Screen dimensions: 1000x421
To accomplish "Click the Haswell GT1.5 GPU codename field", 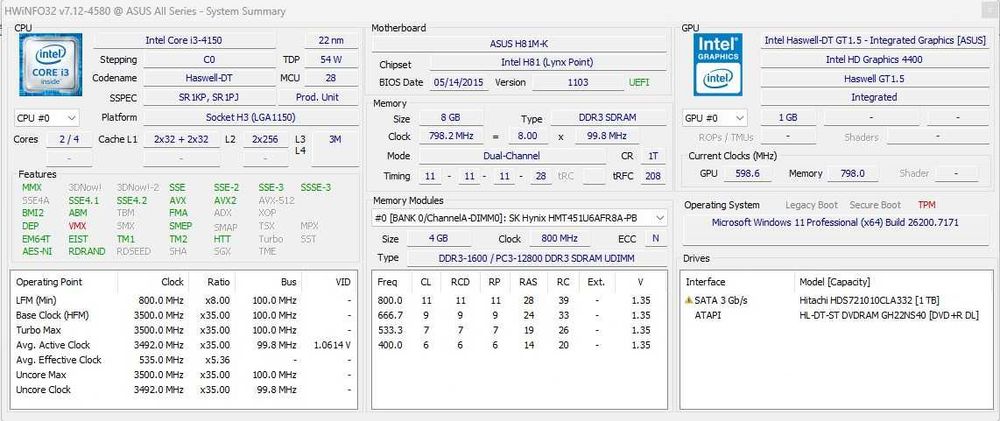I will 874,78.
